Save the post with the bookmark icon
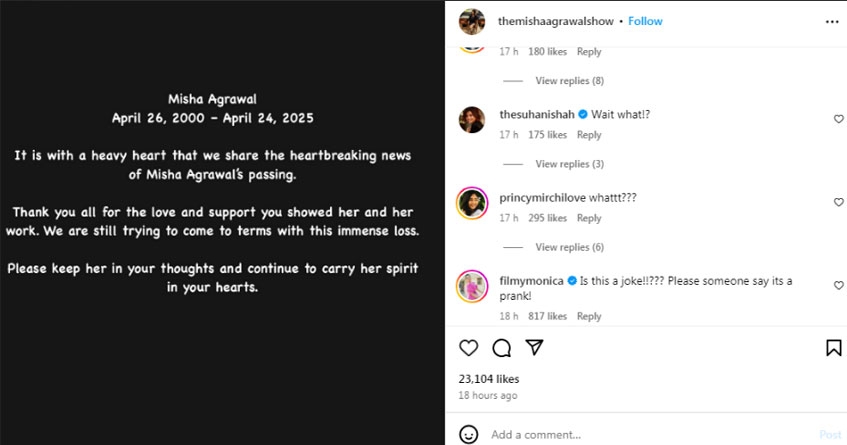This screenshot has height=445, width=847. point(833,348)
